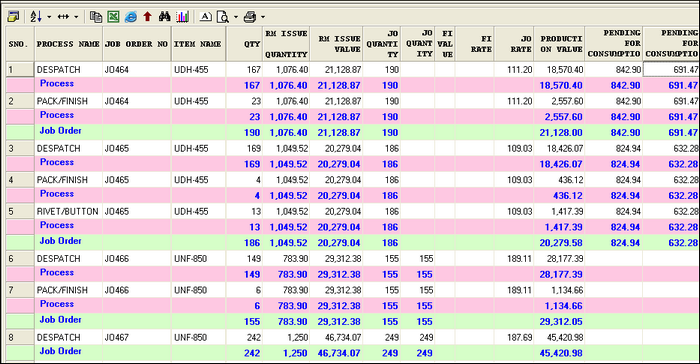The height and width of the screenshot is (364, 700).
Task: Click the red up arrow icon
Action: 147,17
